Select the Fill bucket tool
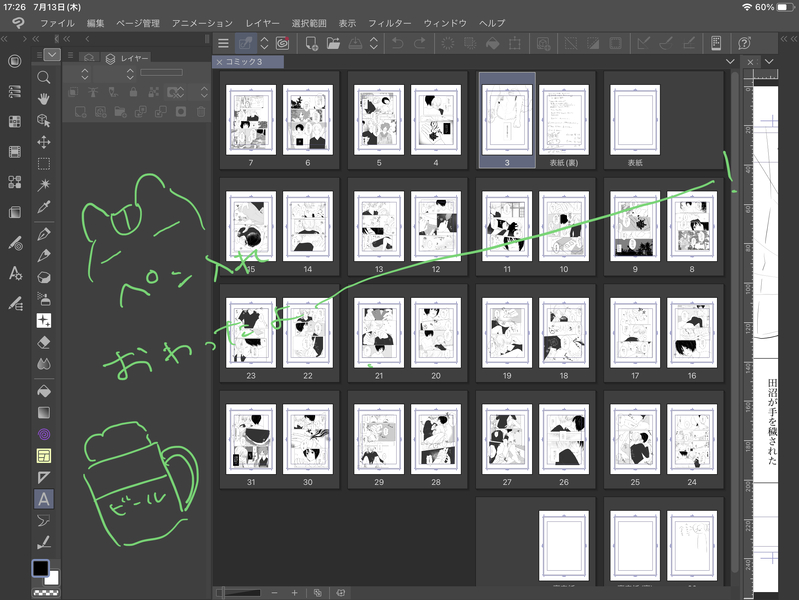The width and height of the screenshot is (799, 600). point(44,391)
